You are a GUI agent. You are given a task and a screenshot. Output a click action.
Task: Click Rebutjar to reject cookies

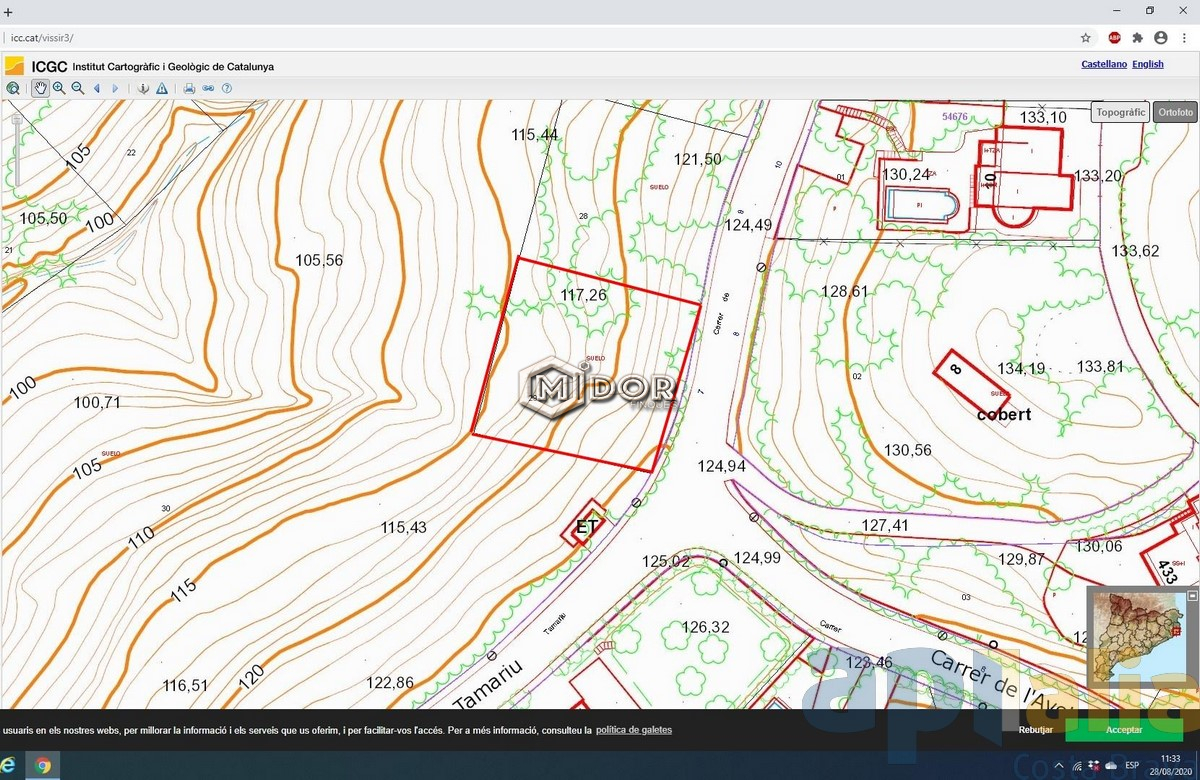click(x=1035, y=730)
